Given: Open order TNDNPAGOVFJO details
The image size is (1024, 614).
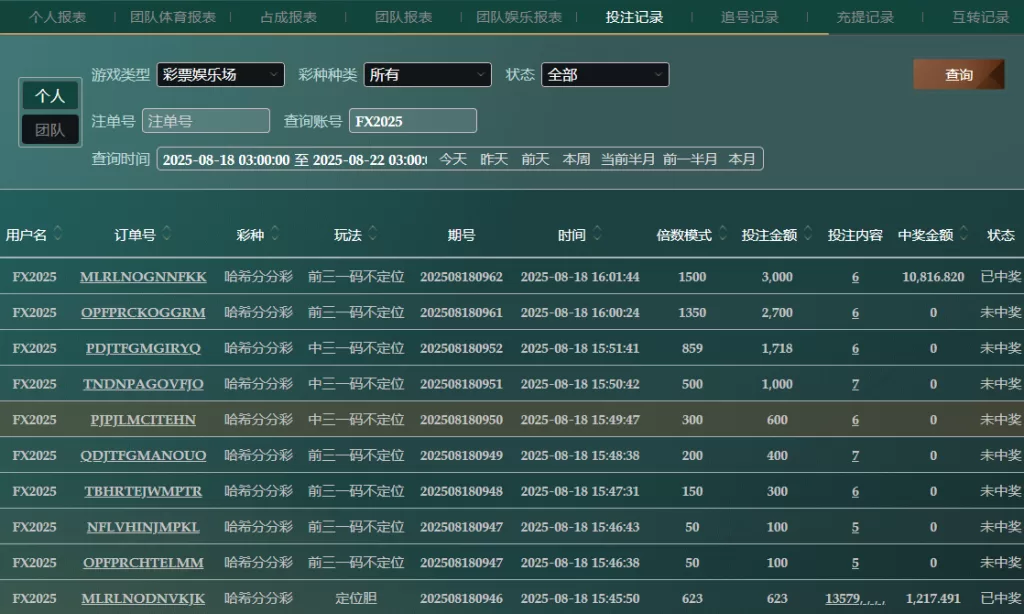Looking at the screenshot, I should point(143,384).
